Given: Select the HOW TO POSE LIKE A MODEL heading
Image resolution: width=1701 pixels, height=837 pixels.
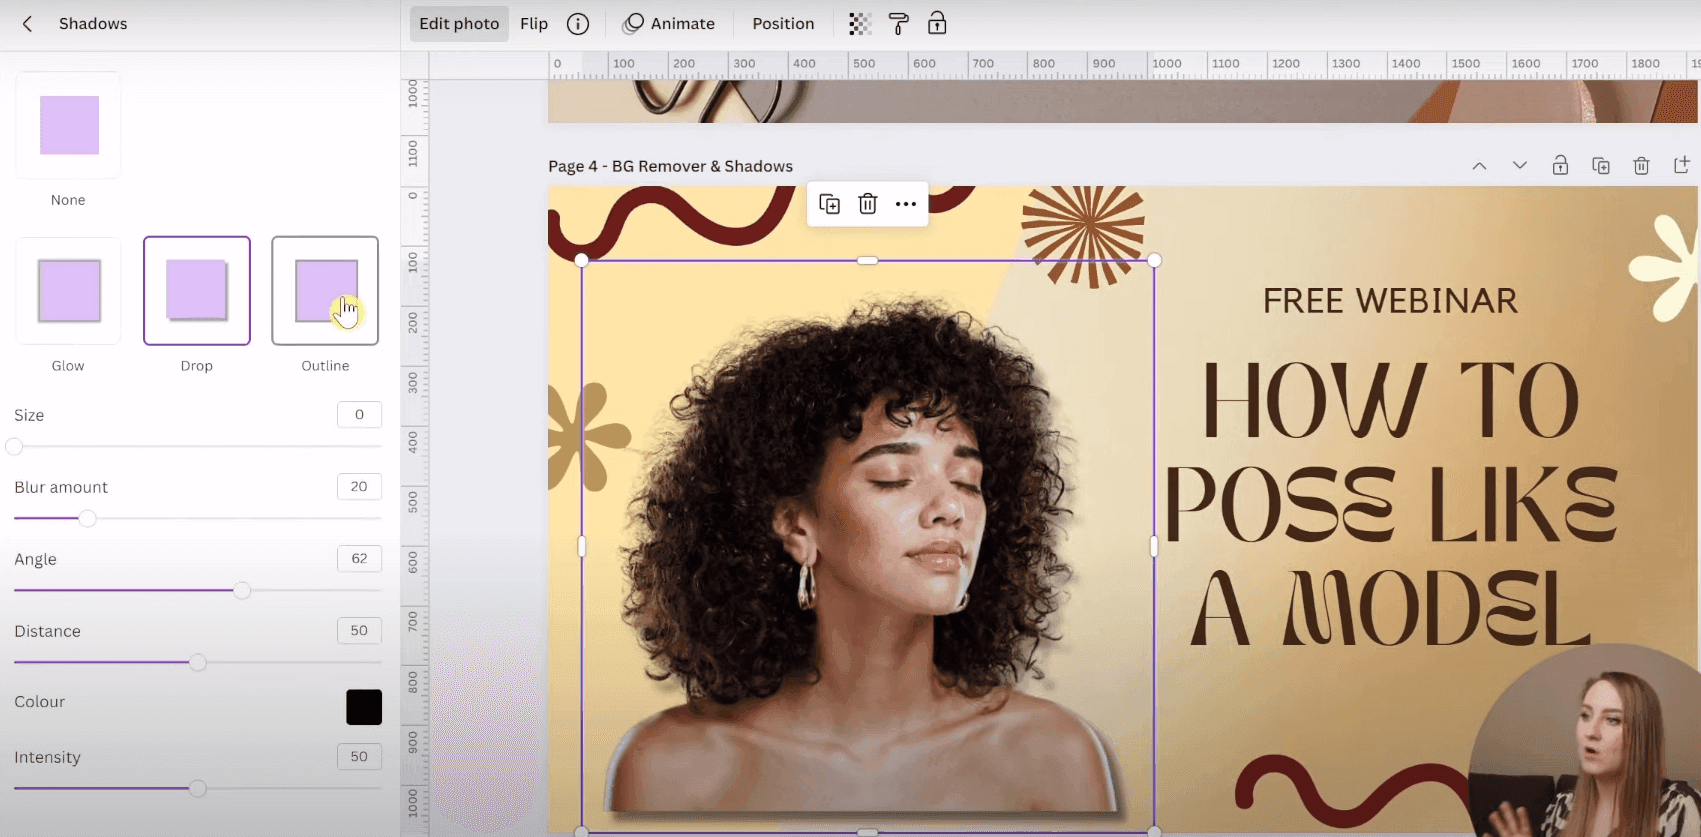Looking at the screenshot, I should tap(1390, 505).
